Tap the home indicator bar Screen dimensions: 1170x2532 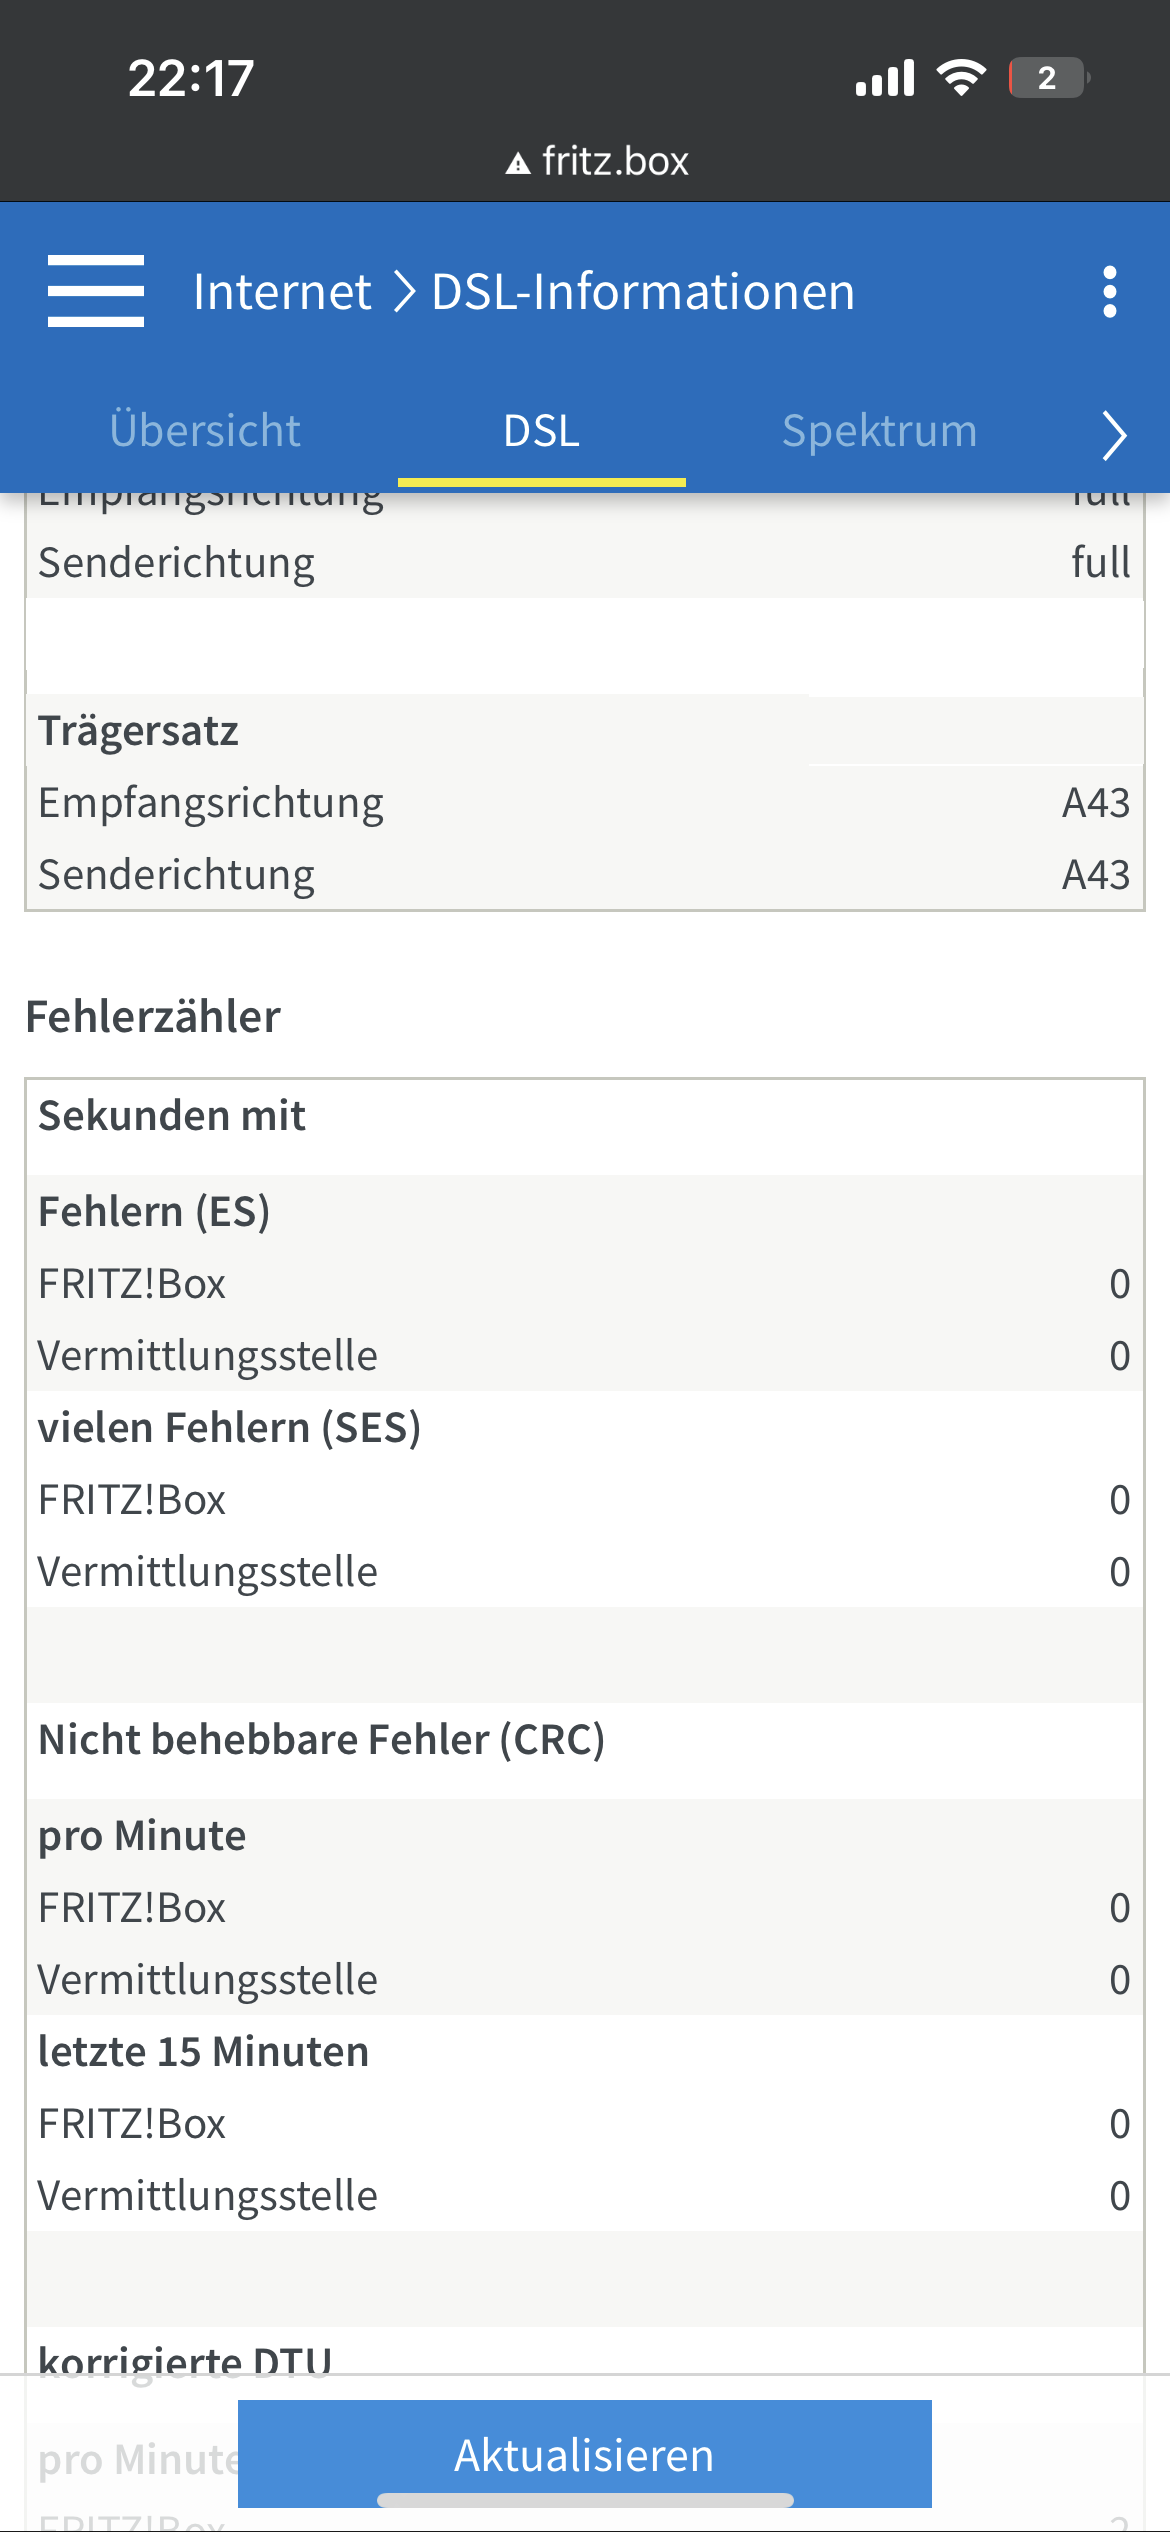pos(585,2500)
